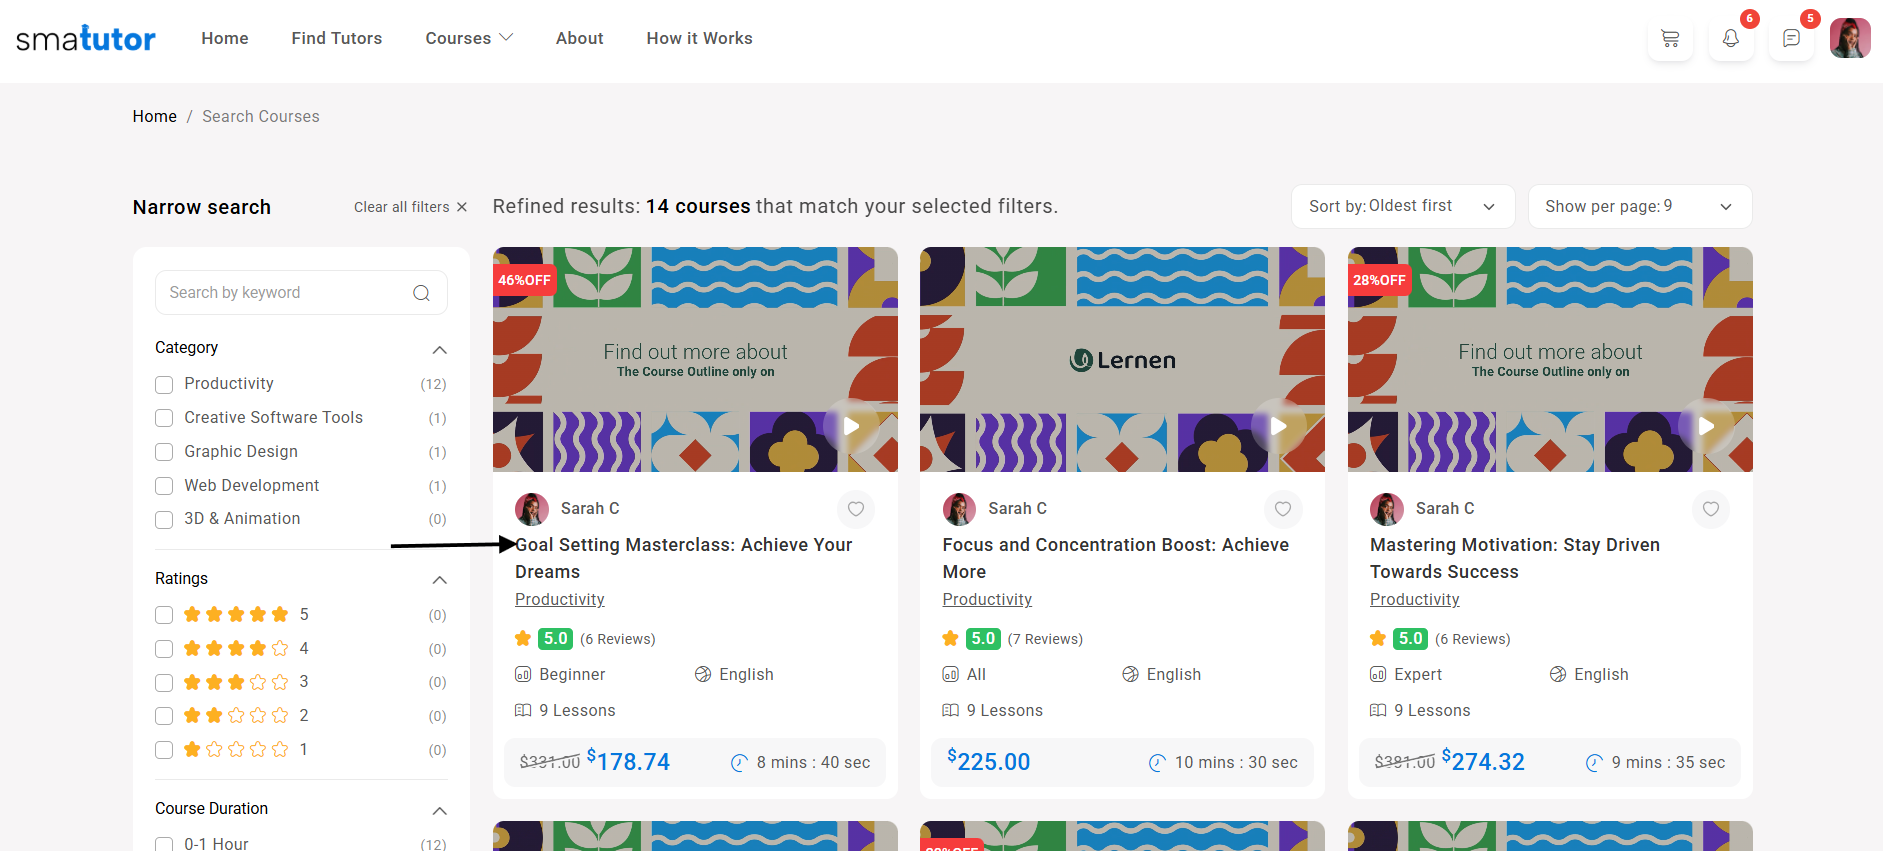Screen dimensions: 1883x851
Task: Collapse the Ratings filter section
Action: [439, 580]
